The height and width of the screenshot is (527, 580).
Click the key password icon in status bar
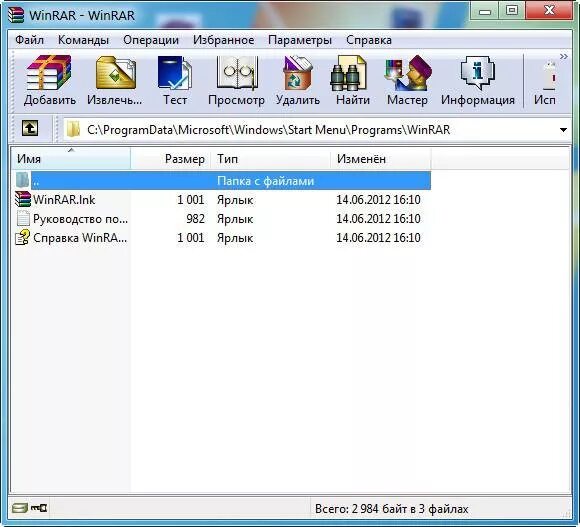(x=39, y=508)
